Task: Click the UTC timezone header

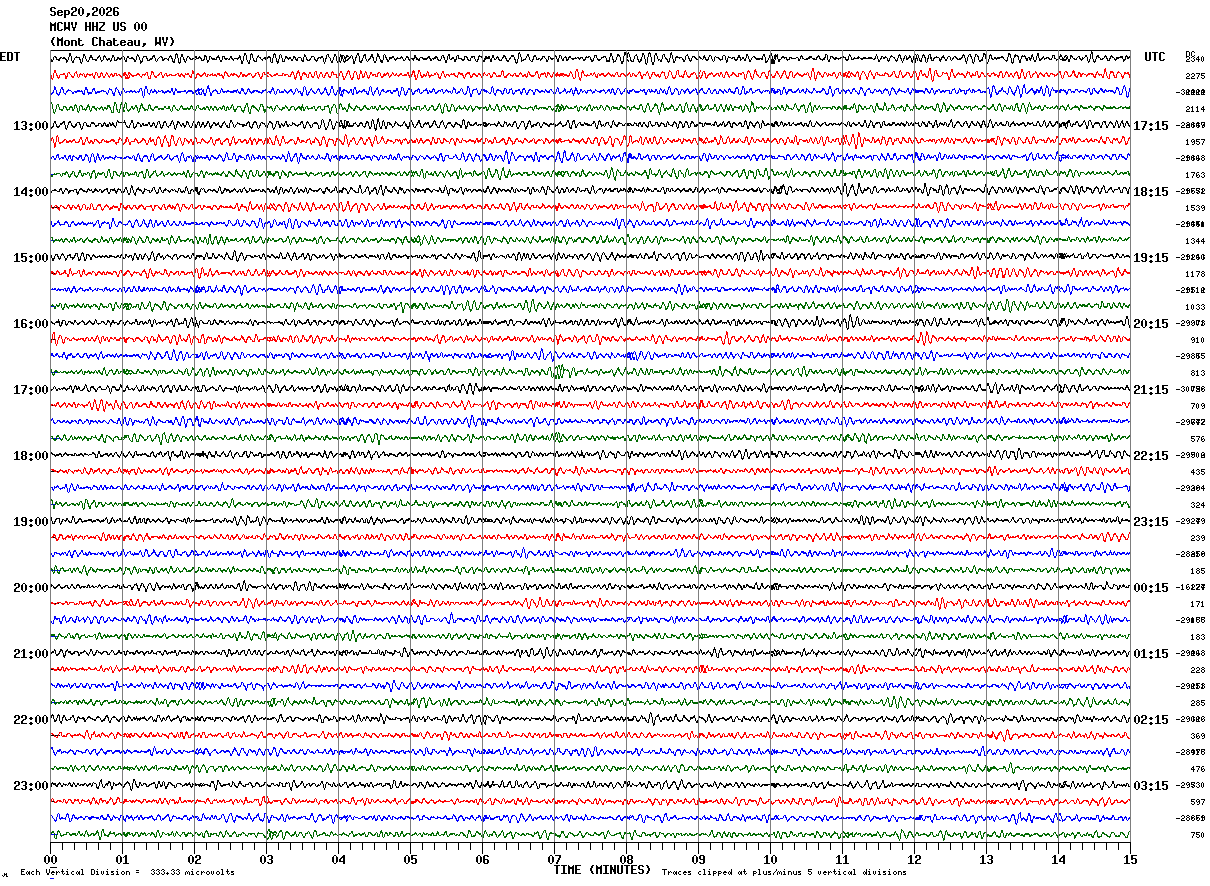Action: [1155, 57]
